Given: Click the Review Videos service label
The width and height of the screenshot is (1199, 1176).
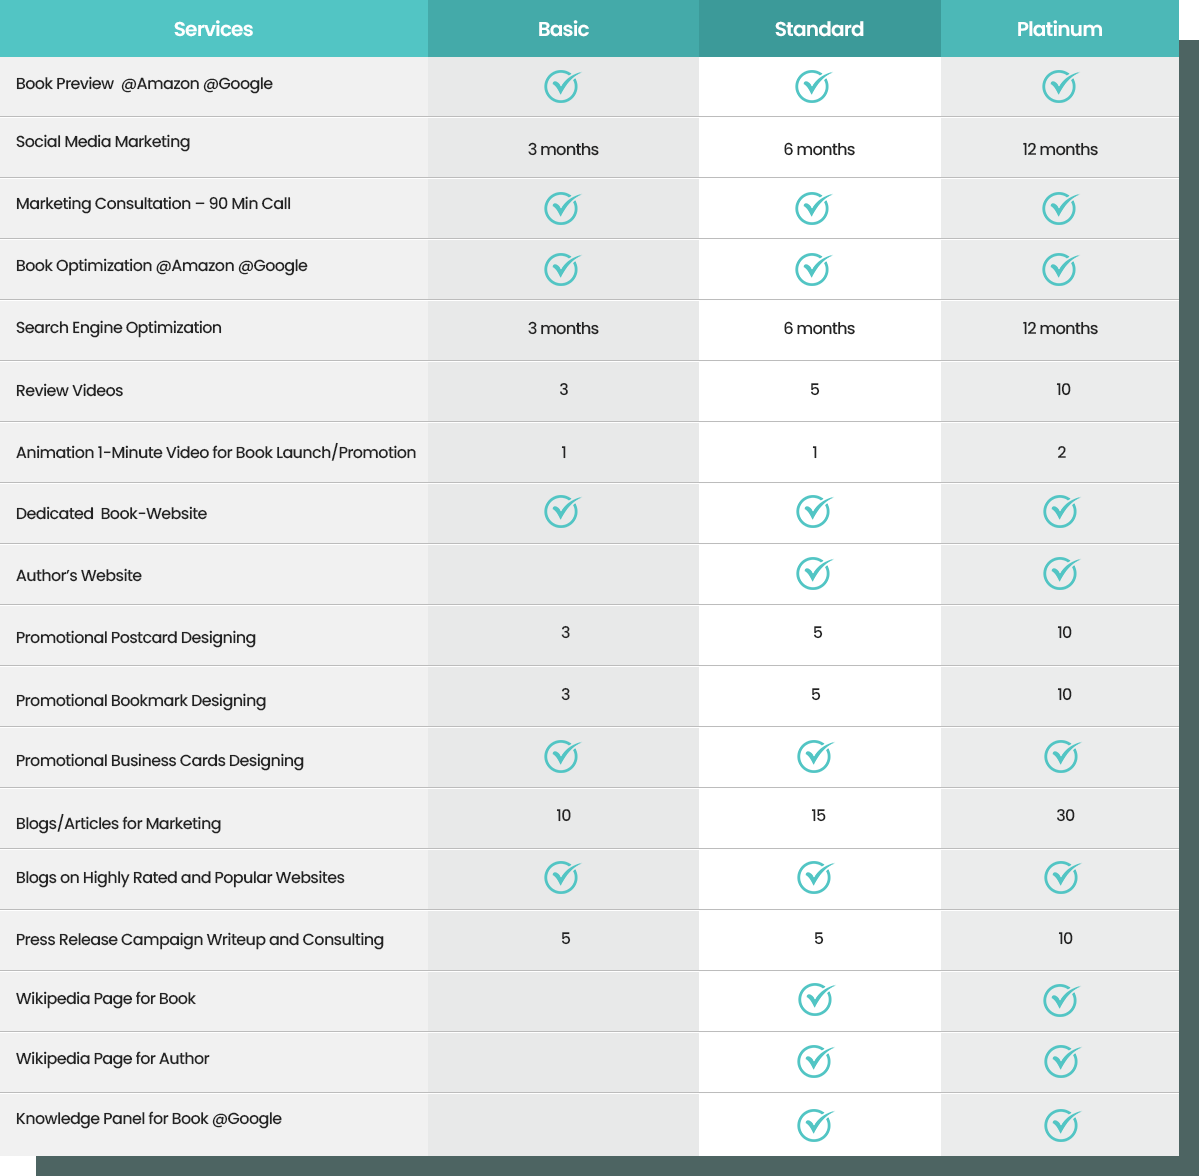Looking at the screenshot, I should tap(70, 391).
